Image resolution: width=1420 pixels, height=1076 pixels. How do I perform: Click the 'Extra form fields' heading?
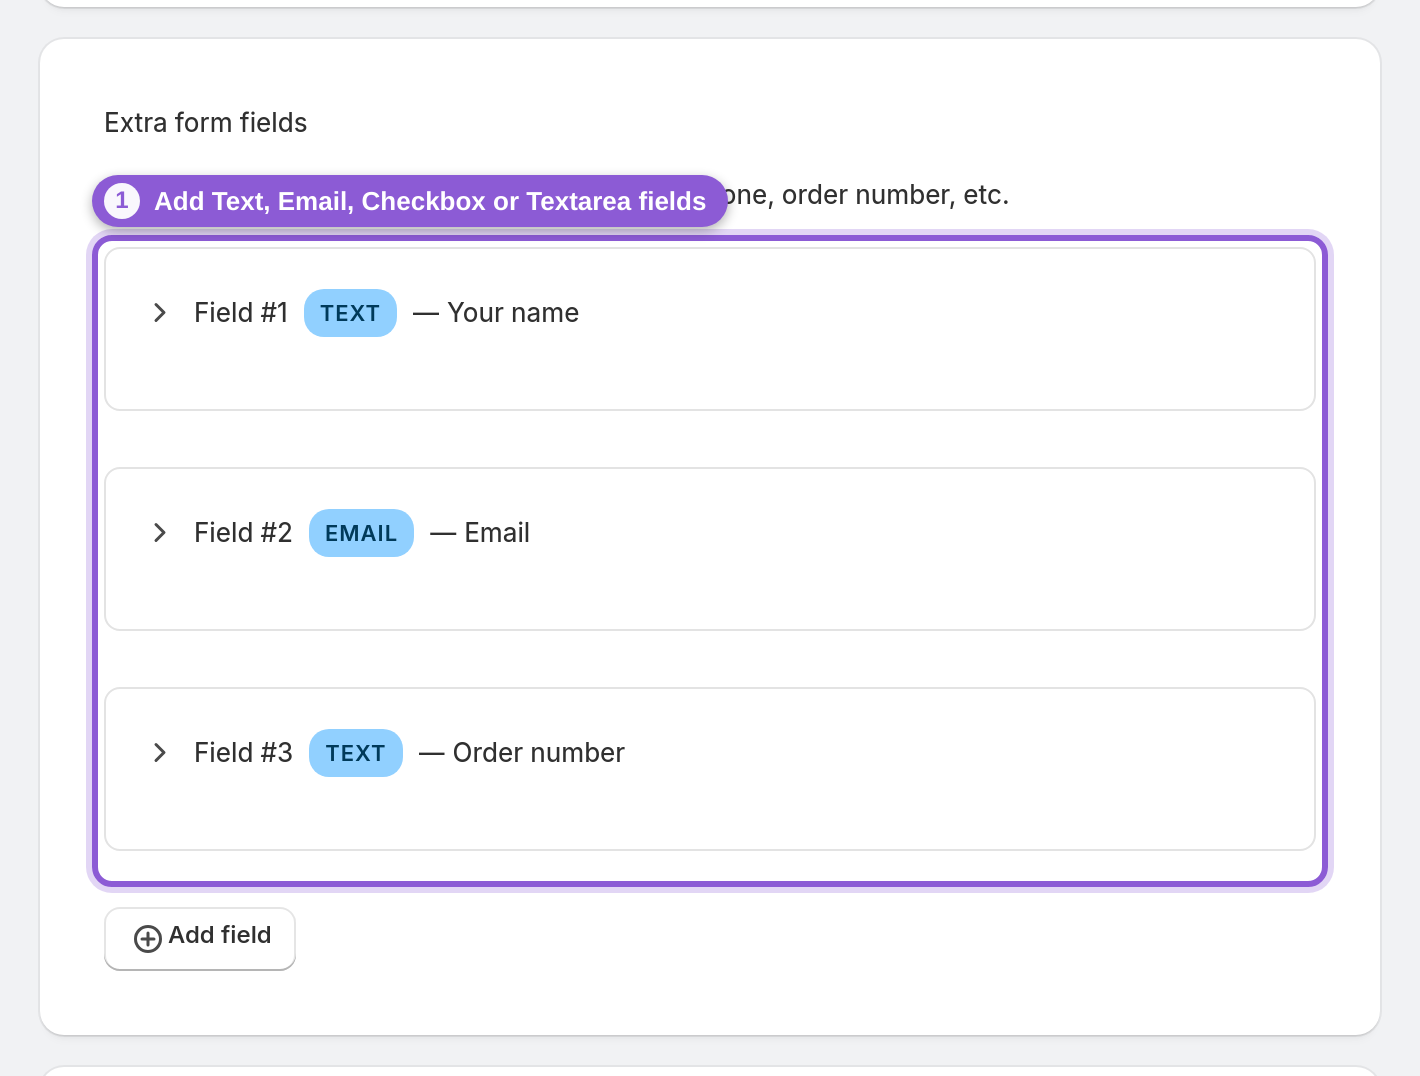(x=206, y=123)
